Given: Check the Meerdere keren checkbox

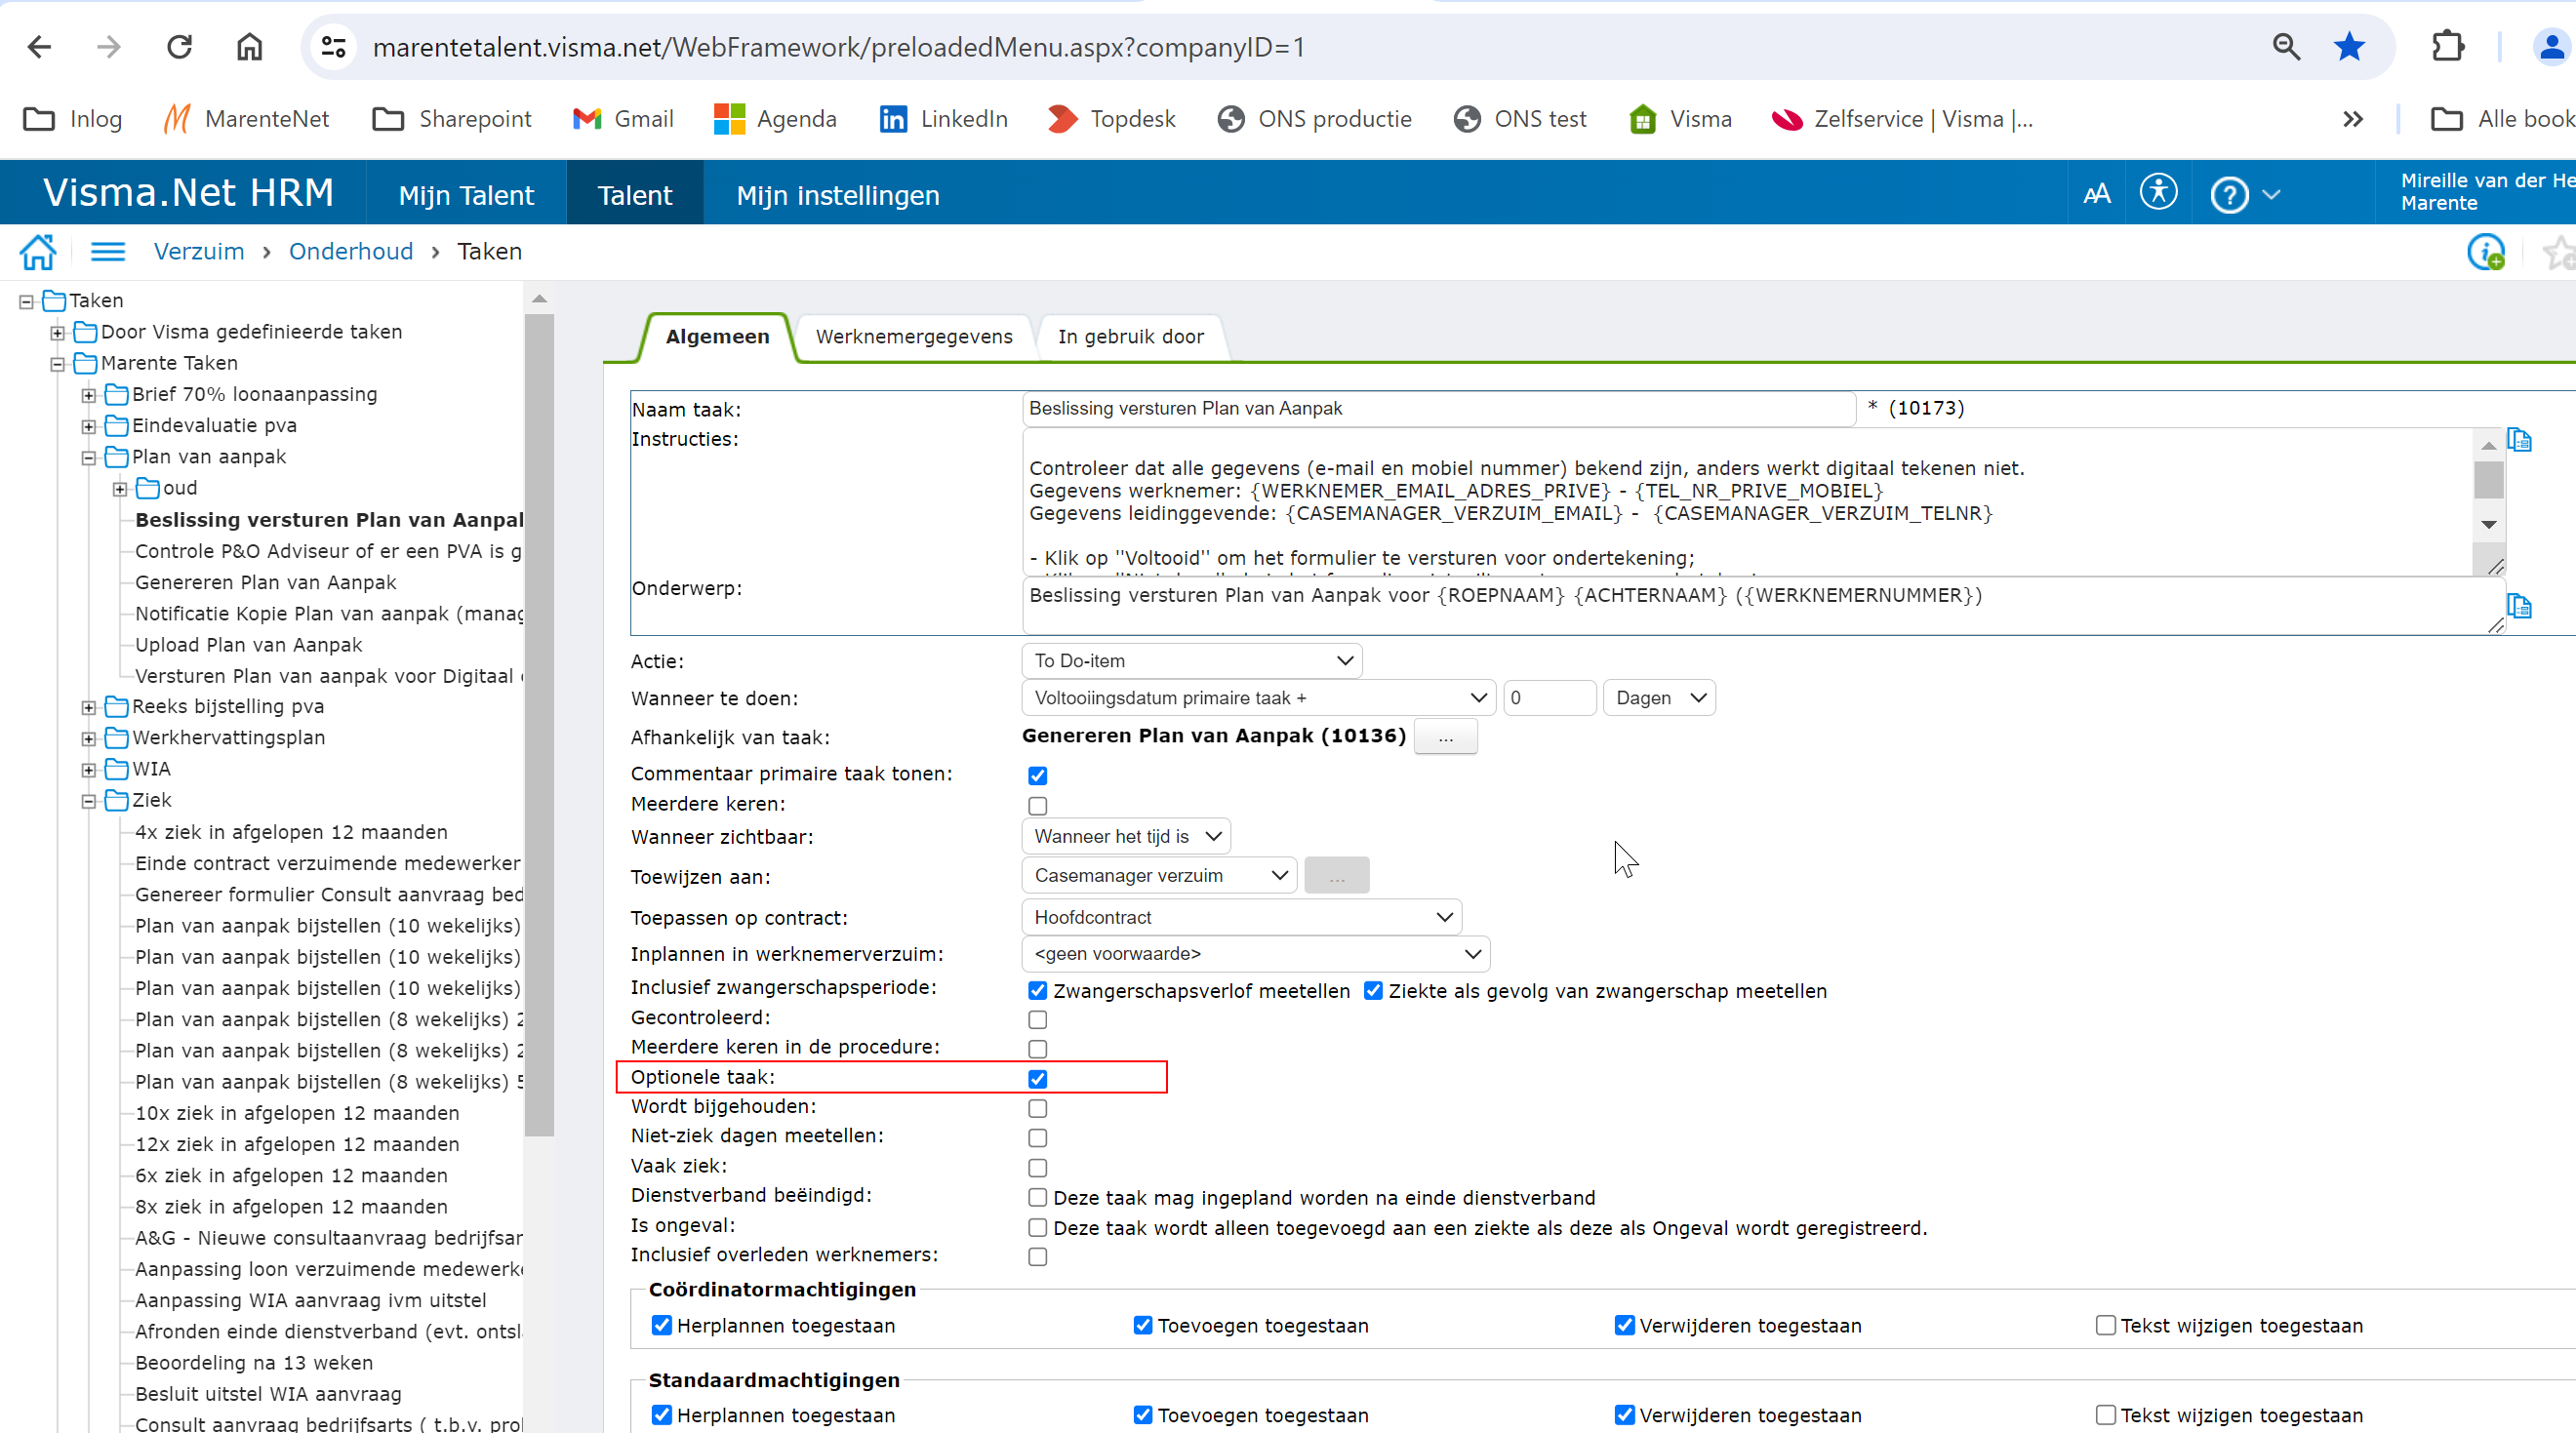Looking at the screenshot, I should (x=1037, y=806).
